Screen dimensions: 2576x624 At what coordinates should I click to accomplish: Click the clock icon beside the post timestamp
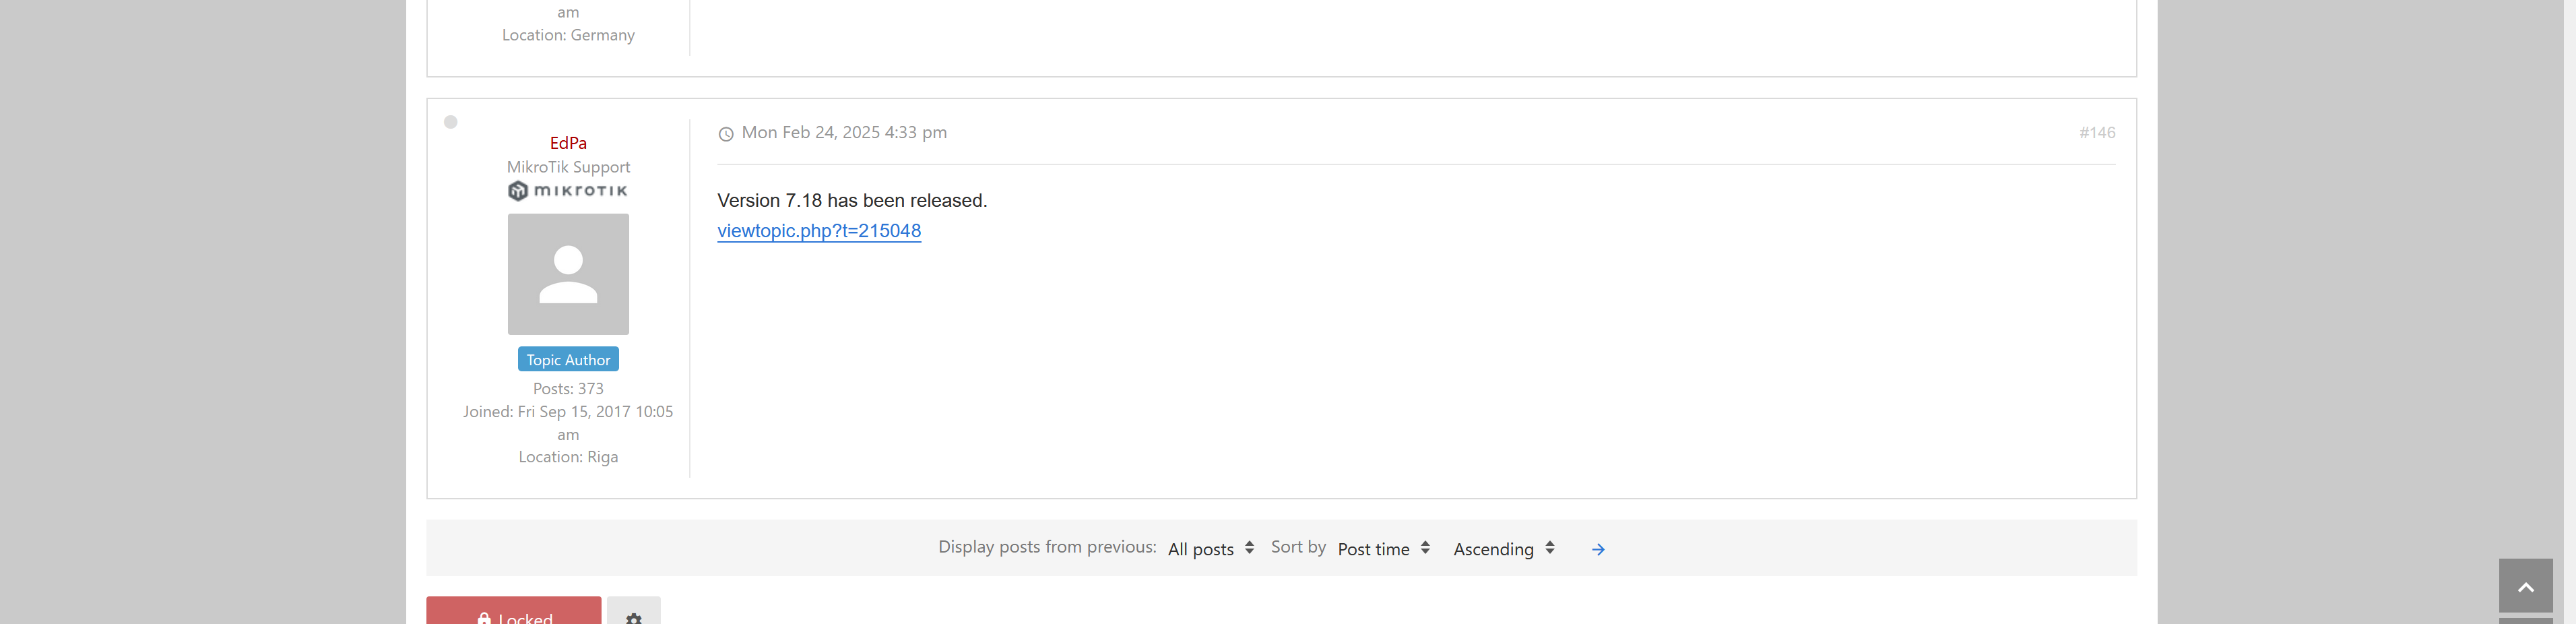(x=726, y=132)
